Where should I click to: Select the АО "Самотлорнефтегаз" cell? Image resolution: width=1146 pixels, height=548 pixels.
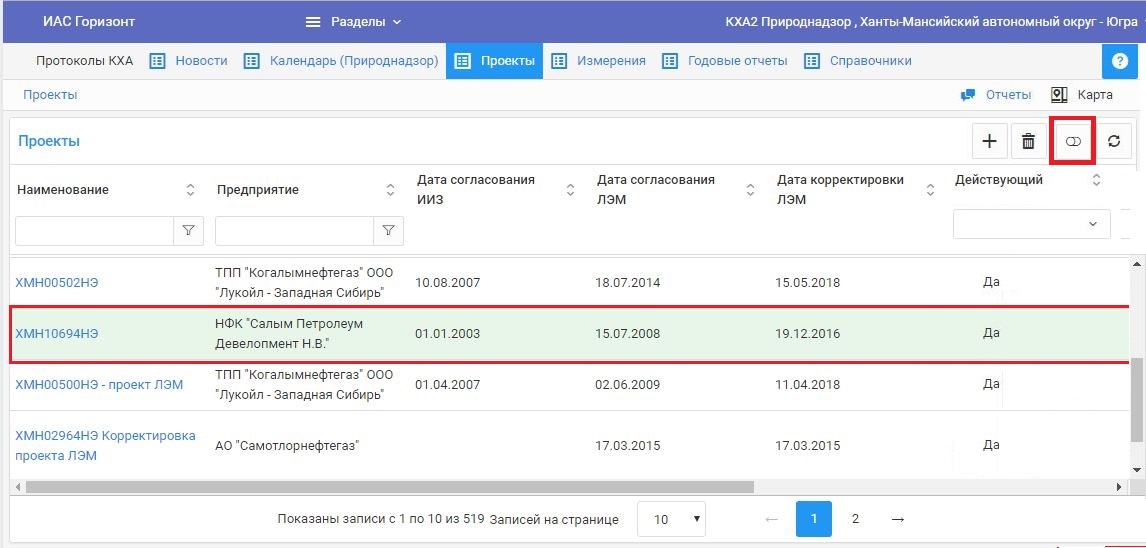[x=287, y=445]
